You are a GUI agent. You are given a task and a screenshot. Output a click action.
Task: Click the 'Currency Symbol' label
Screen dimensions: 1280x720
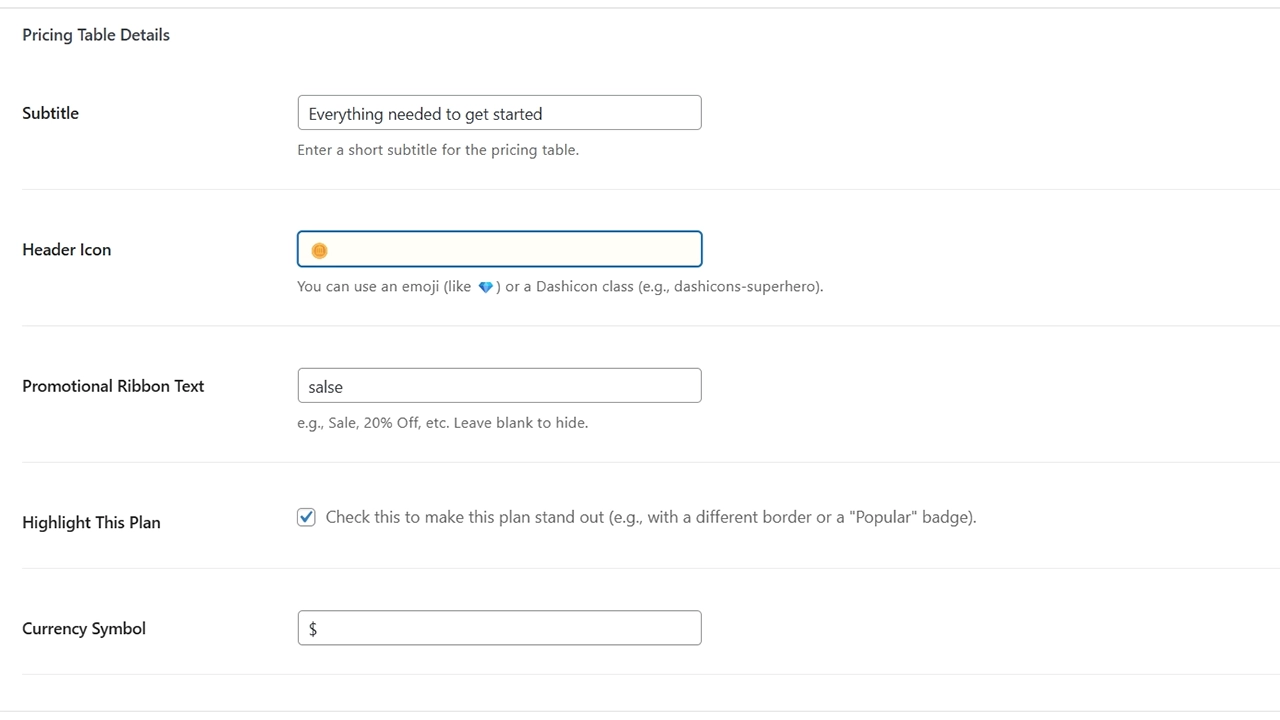pos(84,628)
